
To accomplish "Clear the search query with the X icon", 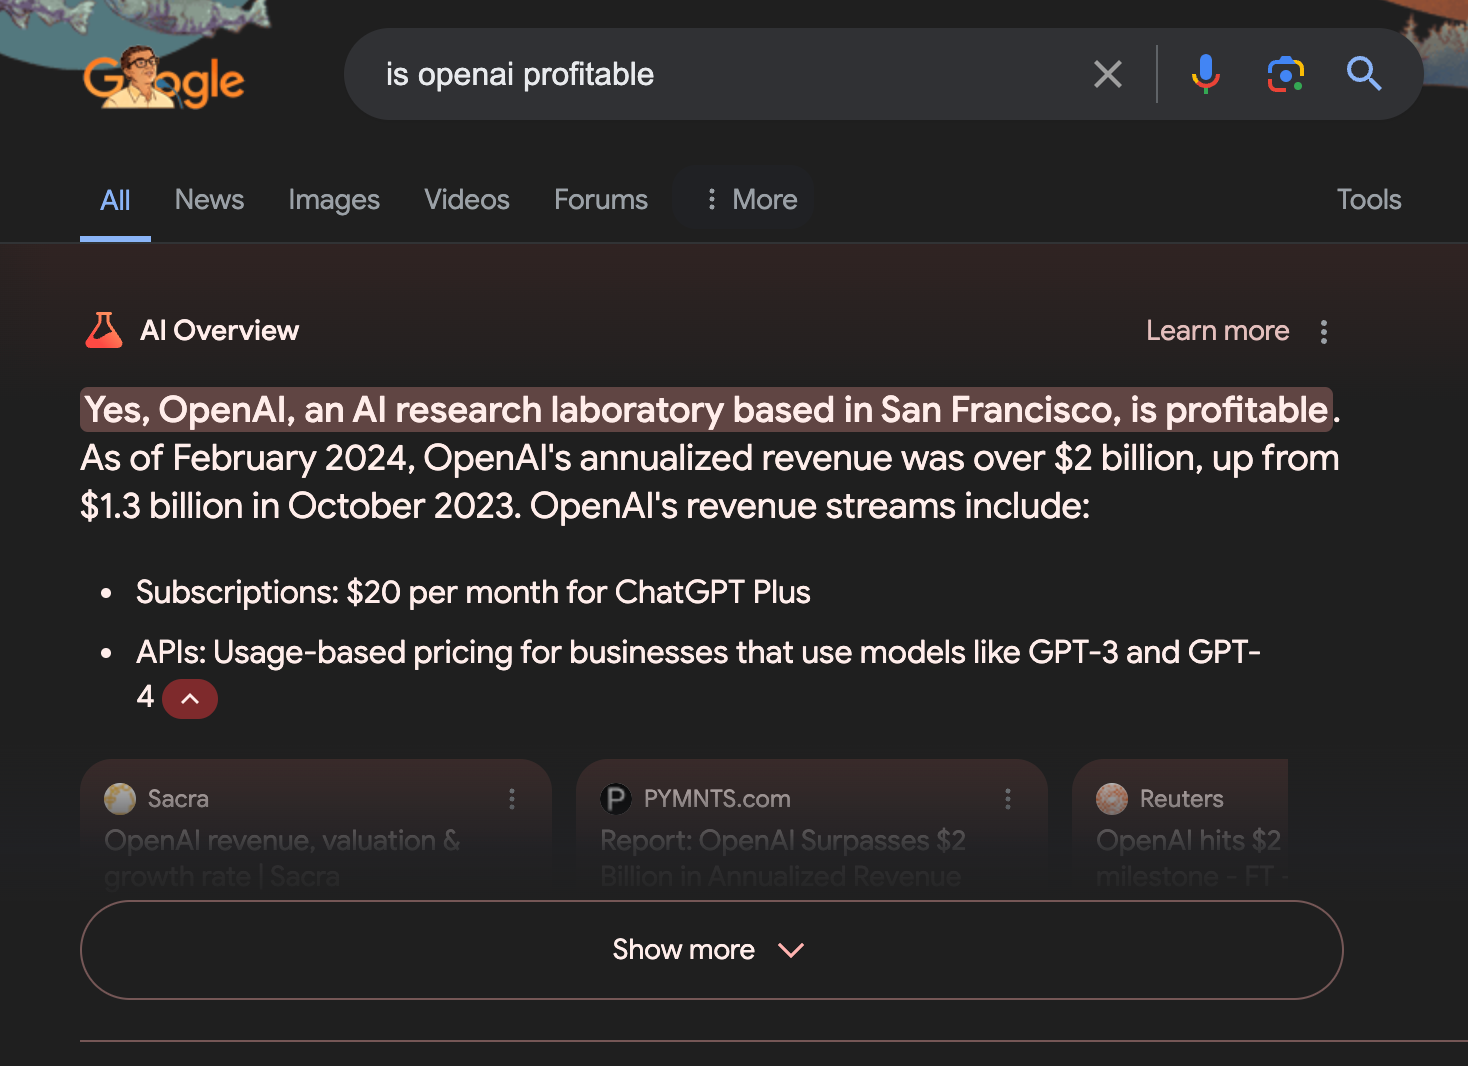I will coord(1108,74).
